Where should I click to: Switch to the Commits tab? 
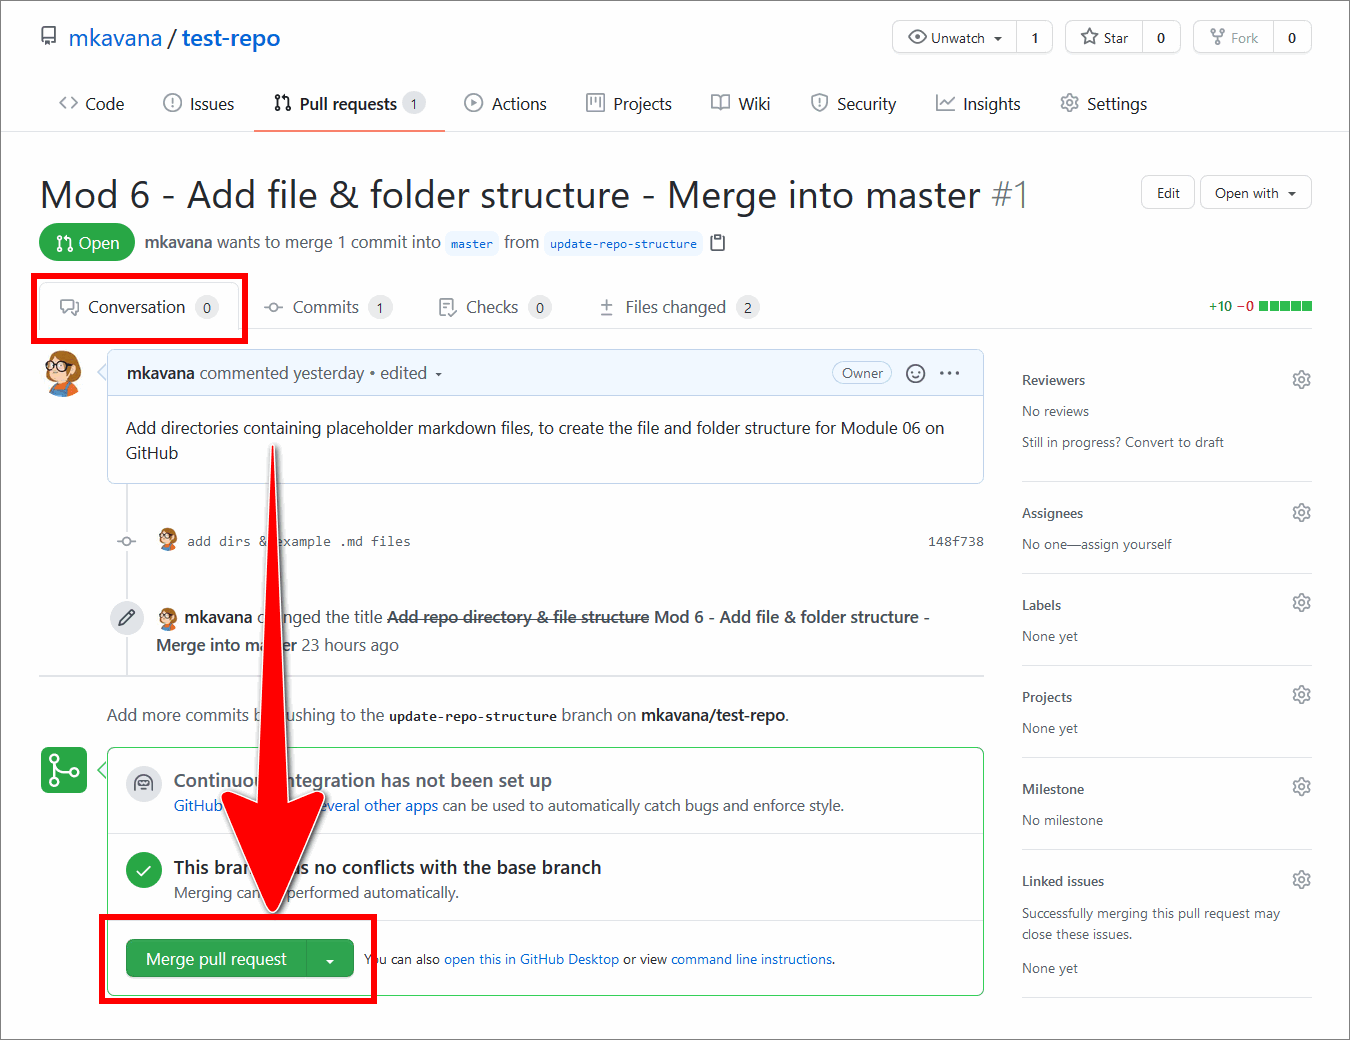327,307
